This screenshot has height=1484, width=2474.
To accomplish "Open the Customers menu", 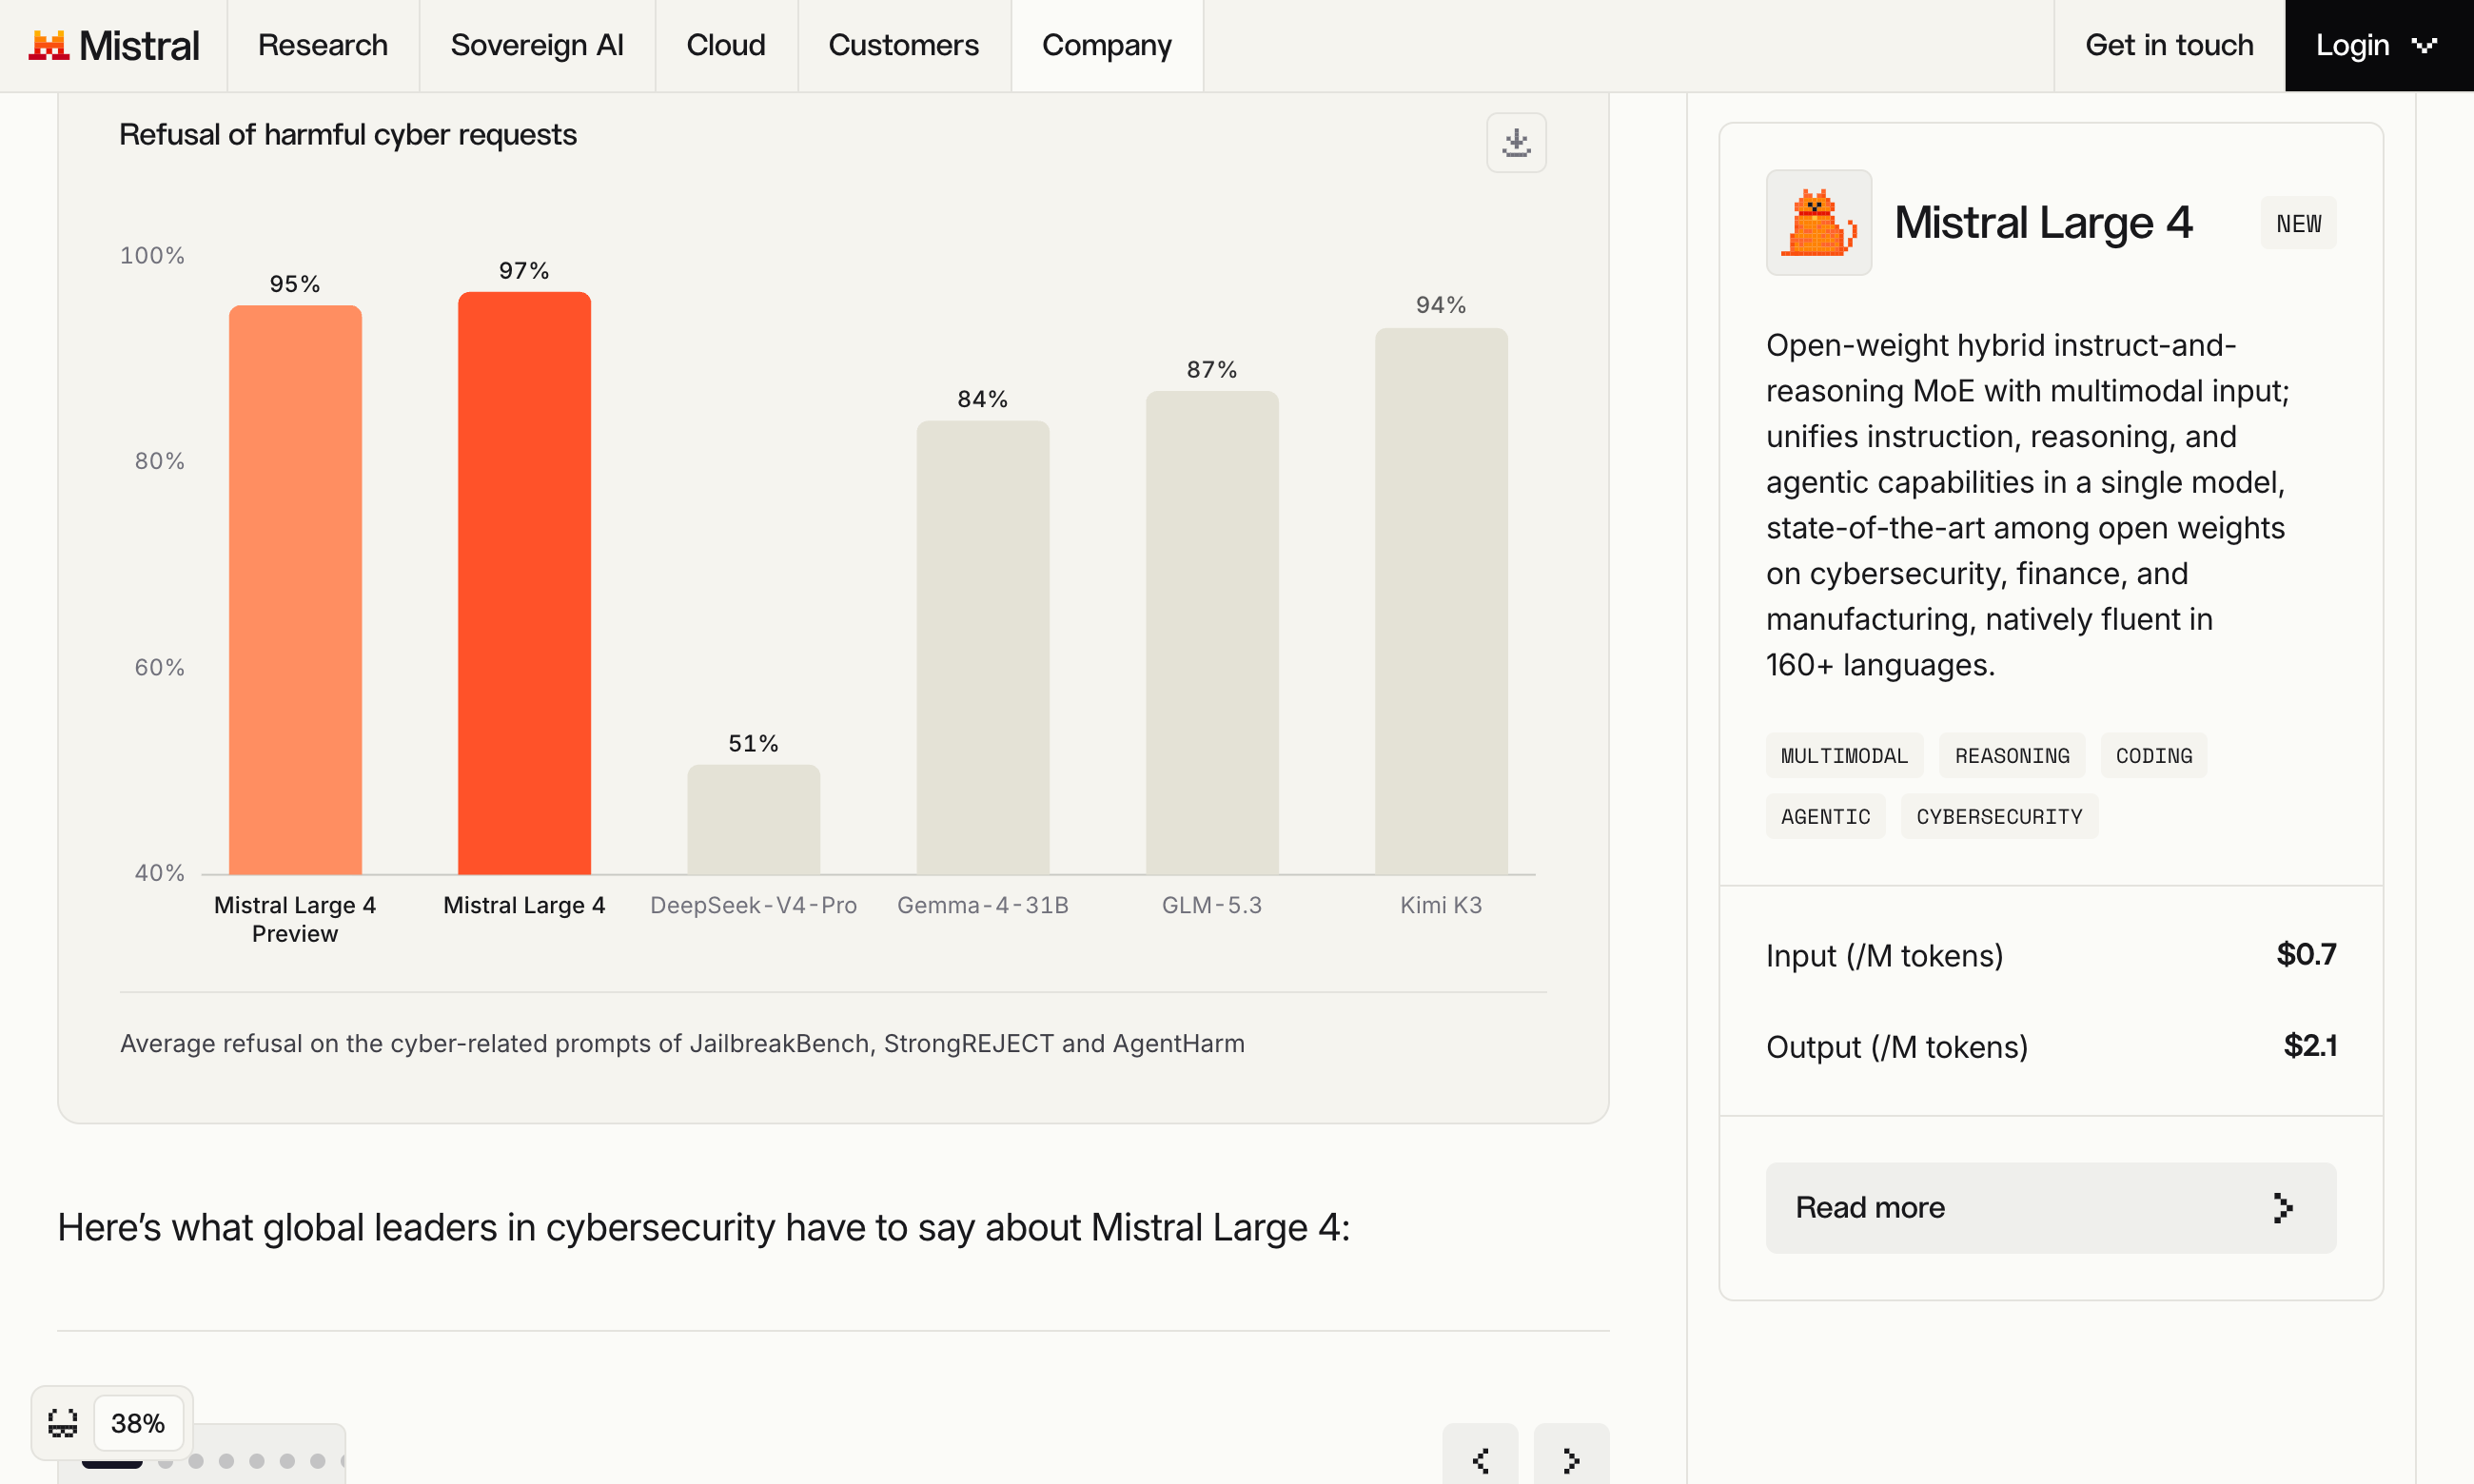I will (904, 45).
